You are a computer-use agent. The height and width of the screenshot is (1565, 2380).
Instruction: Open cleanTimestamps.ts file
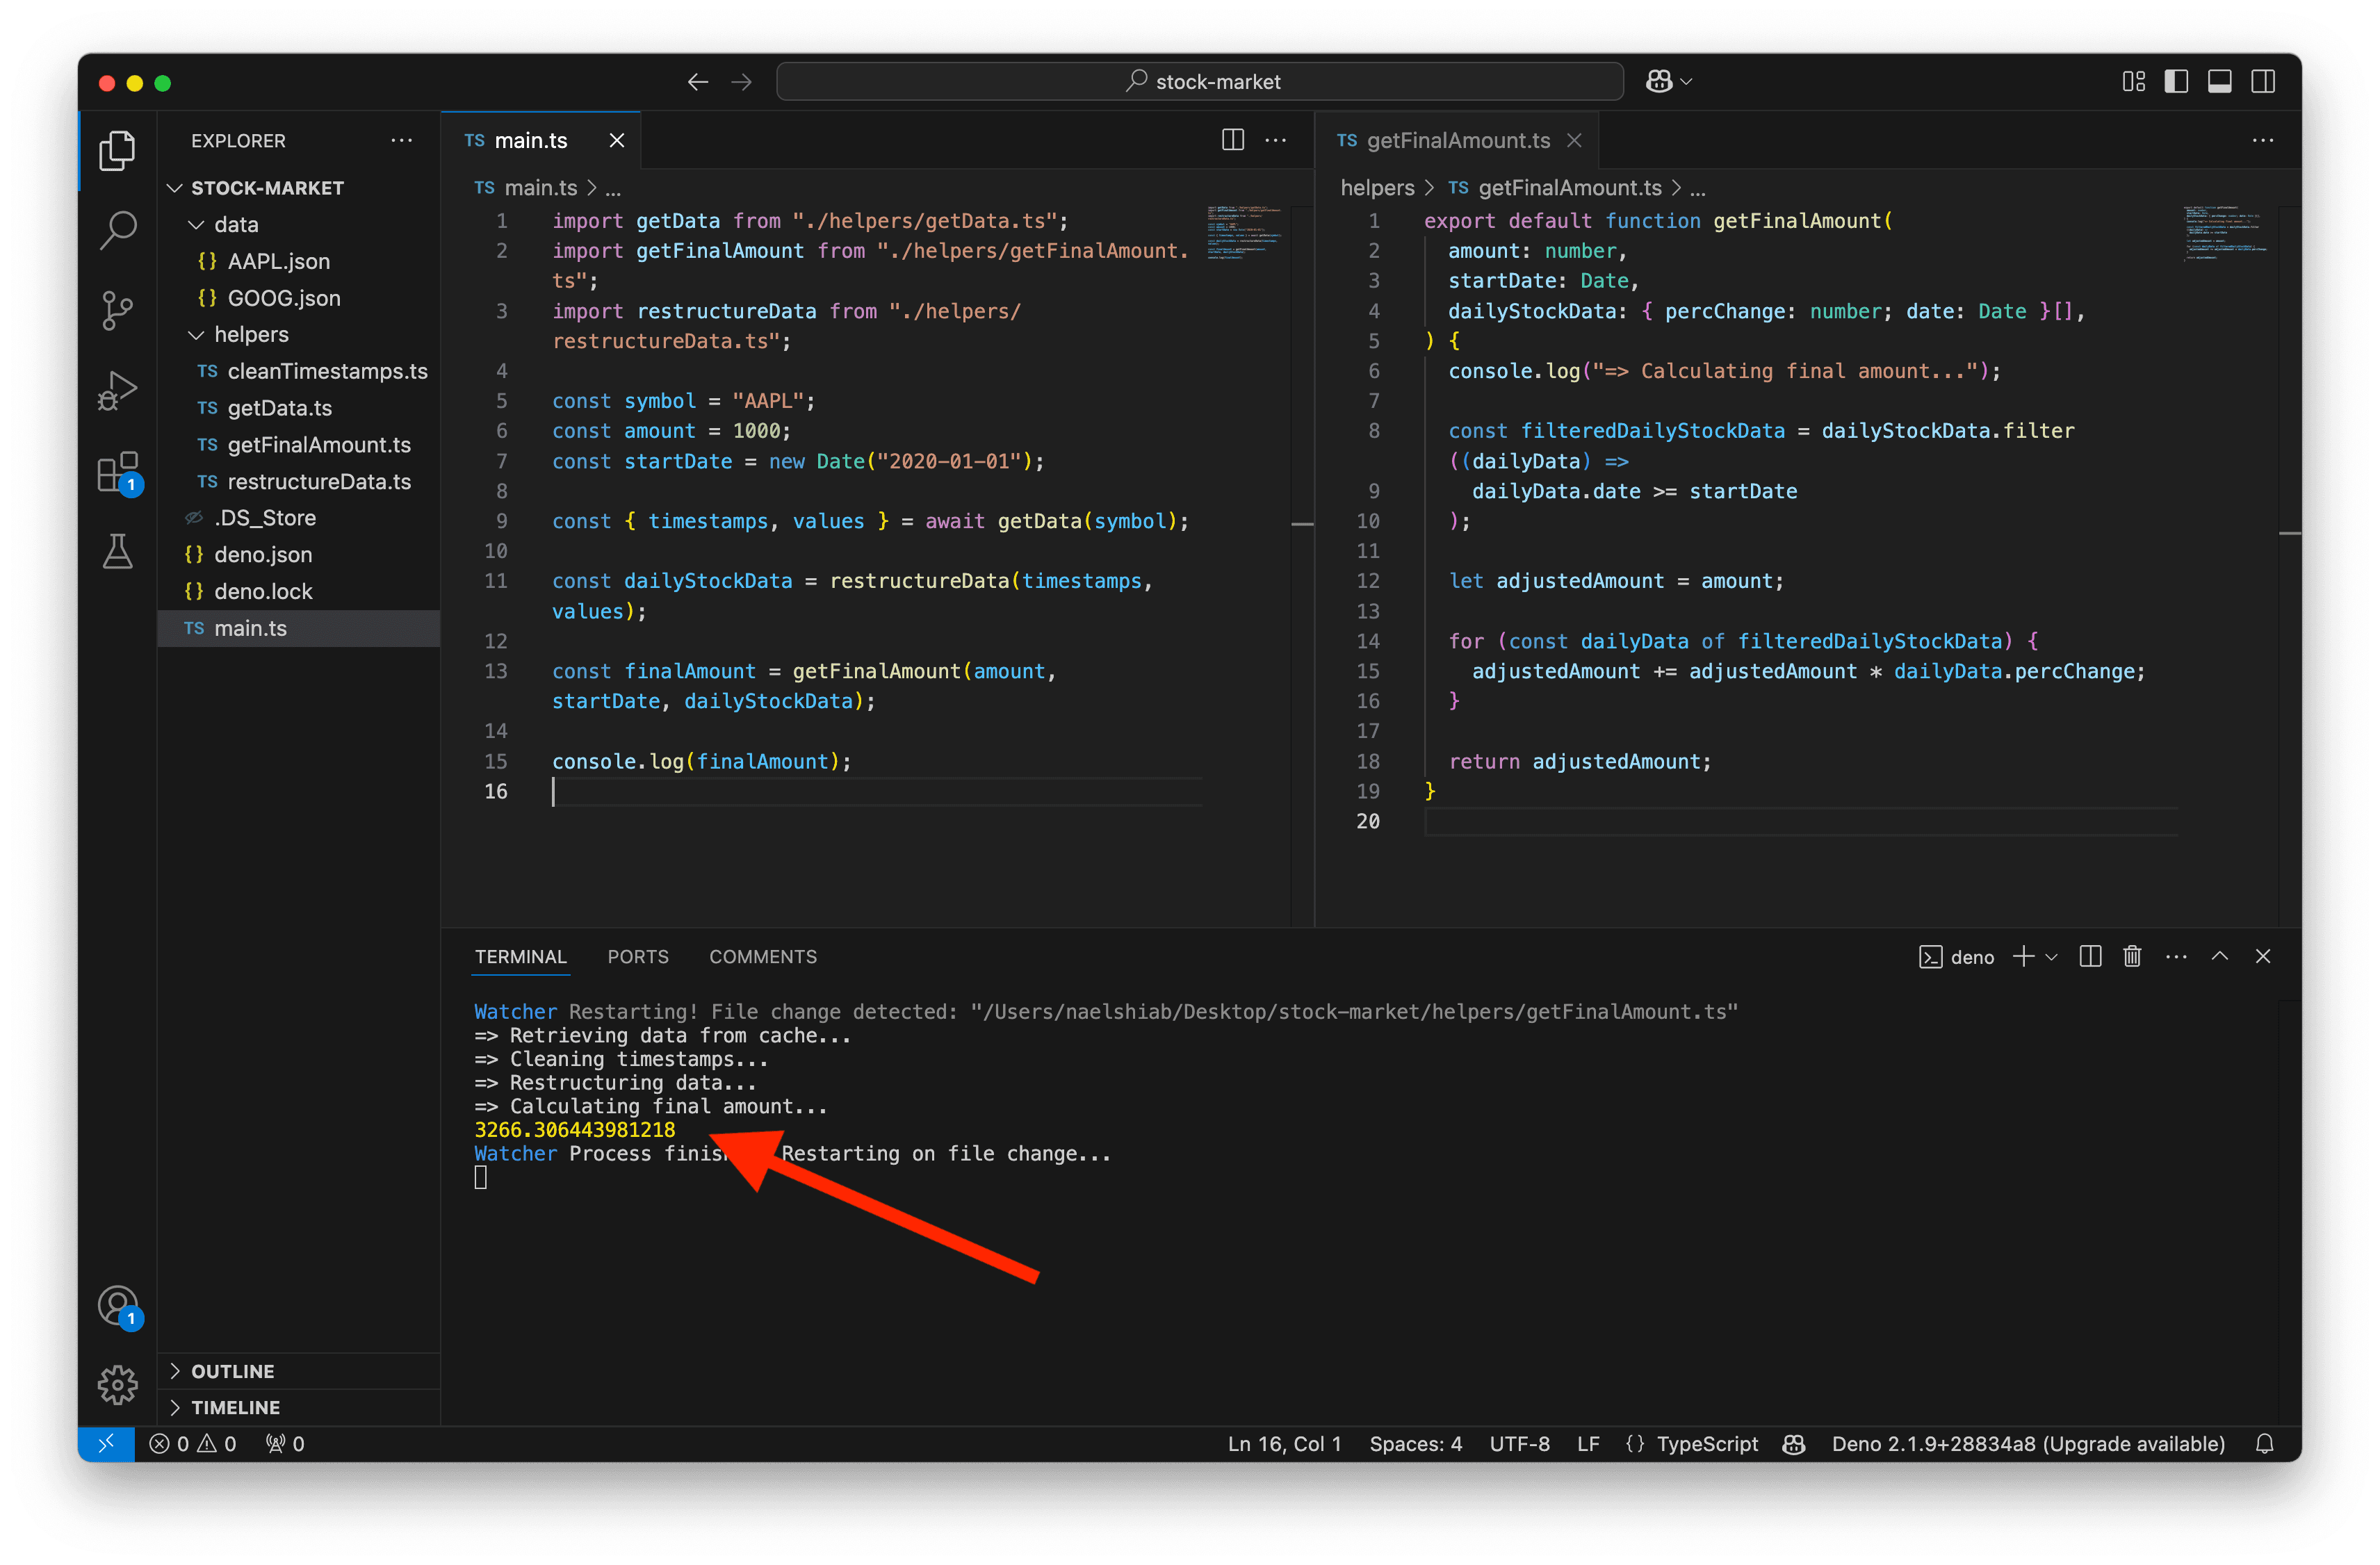click(299, 371)
